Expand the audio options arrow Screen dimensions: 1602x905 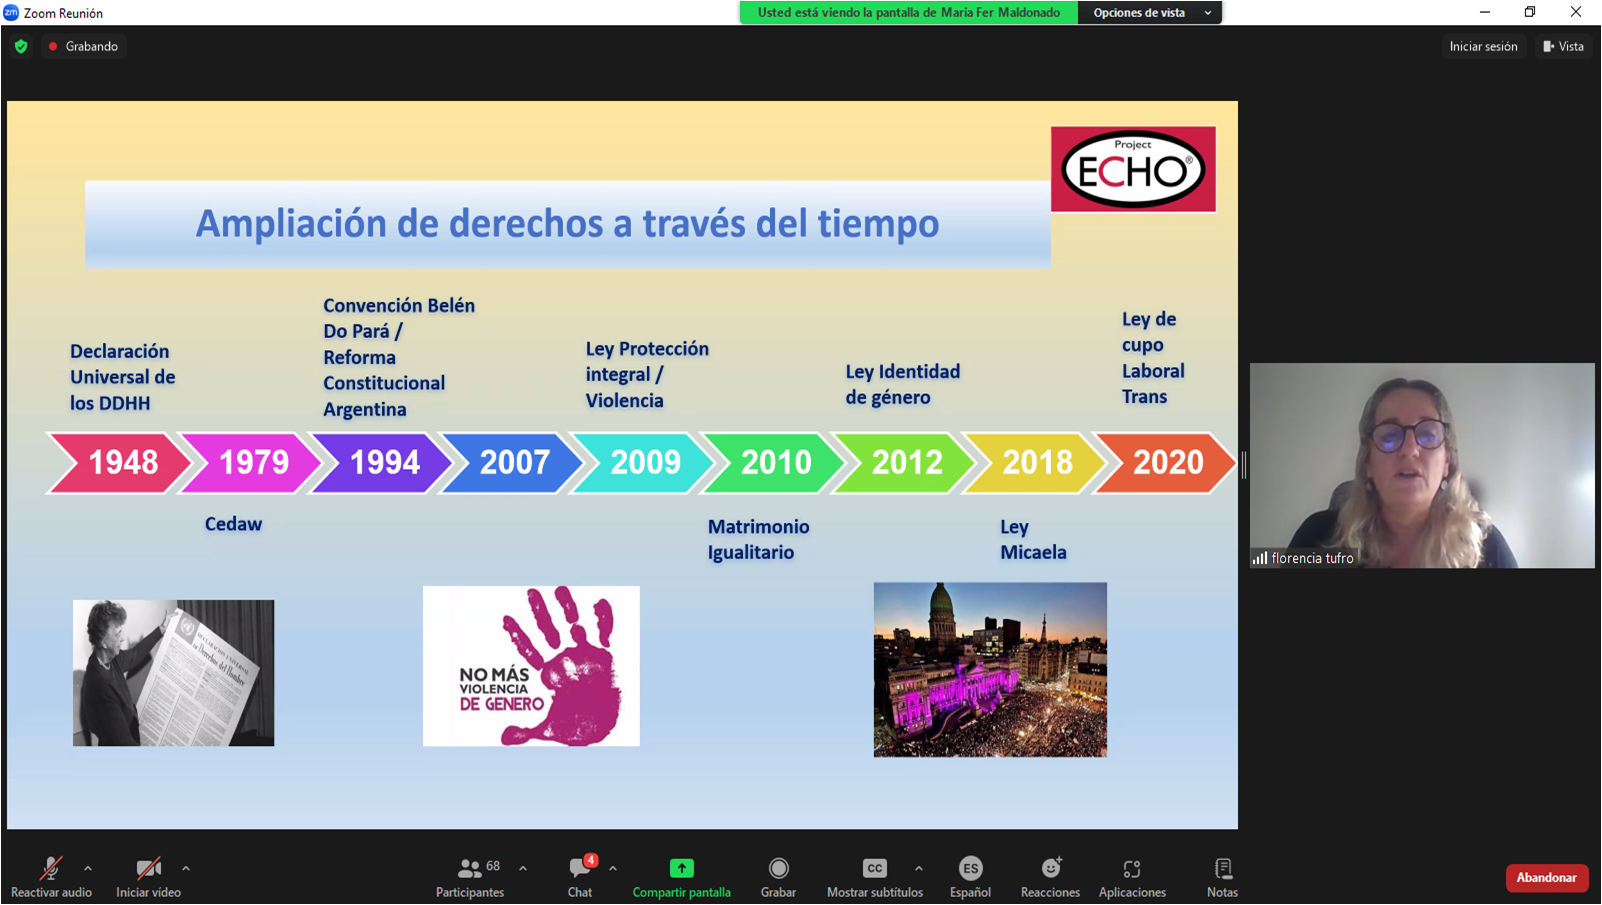88,868
